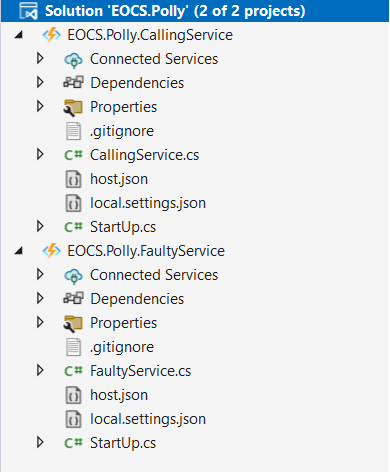This screenshot has width=390, height=476.
Task: Click Properties wrench folder icon under CallingService
Action: [73, 107]
